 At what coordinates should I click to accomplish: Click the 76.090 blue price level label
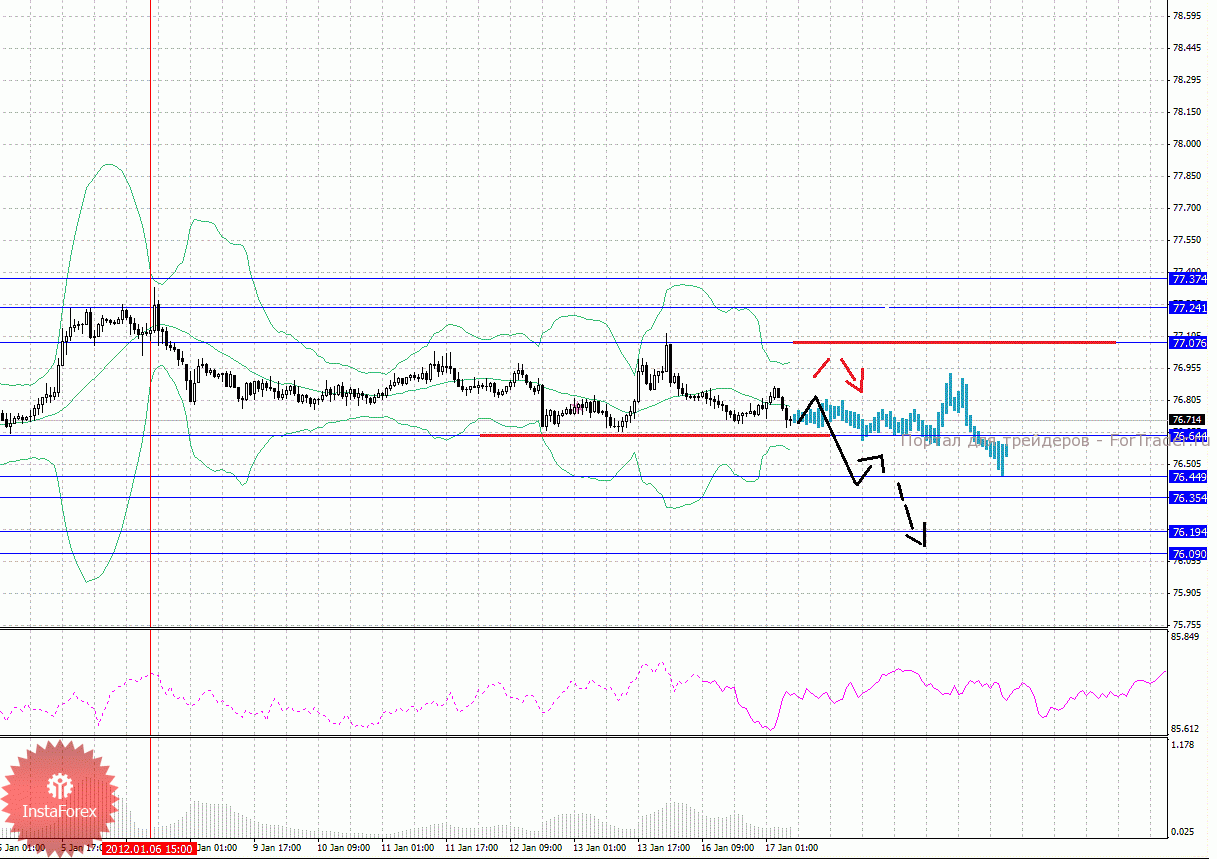[1189, 554]
